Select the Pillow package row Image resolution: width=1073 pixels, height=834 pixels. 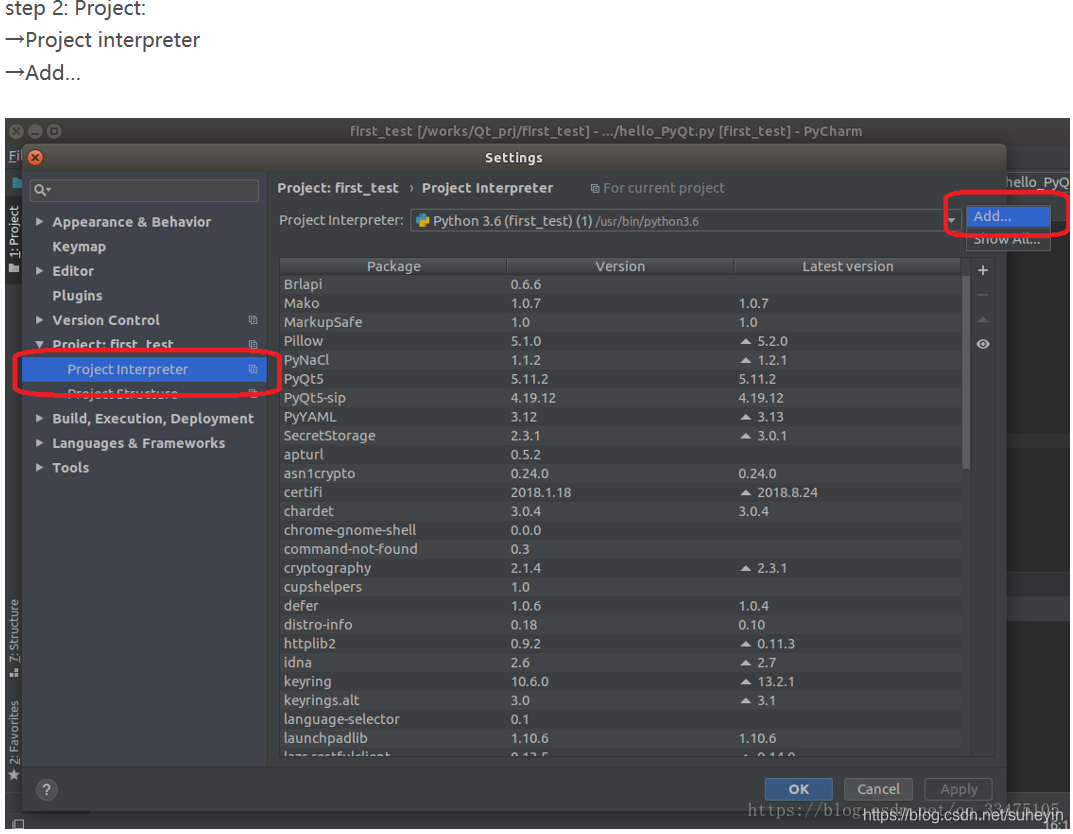(620, 341)
